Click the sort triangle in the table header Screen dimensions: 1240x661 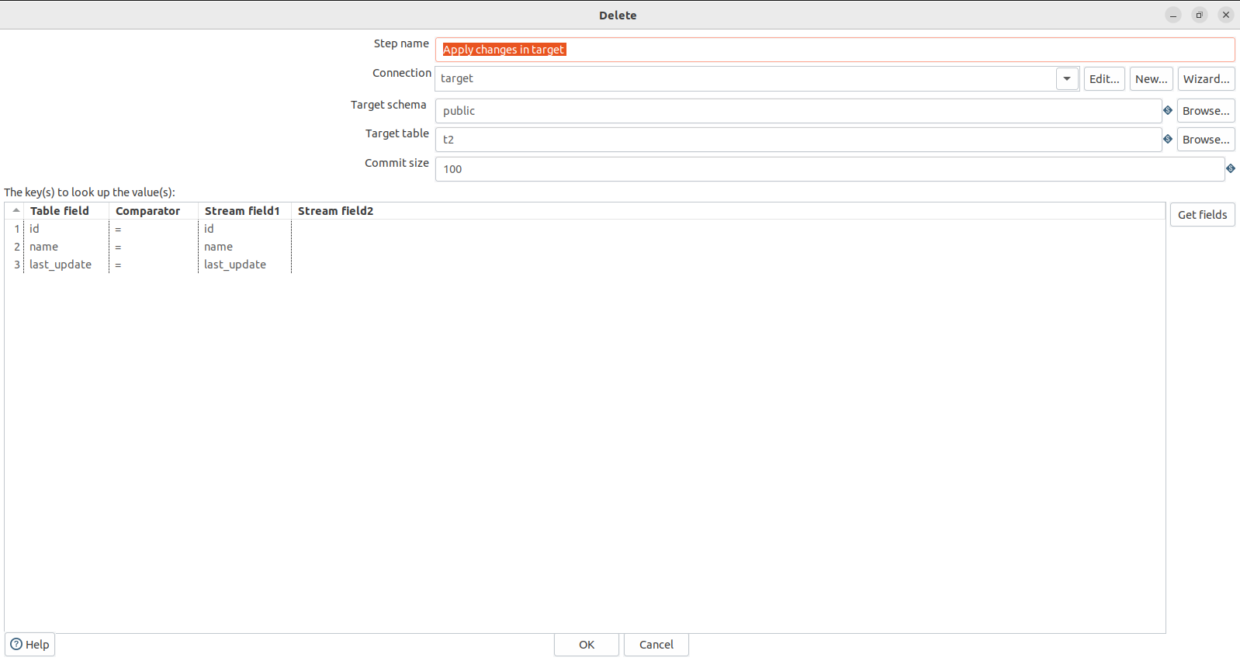[x=14, y=210]
